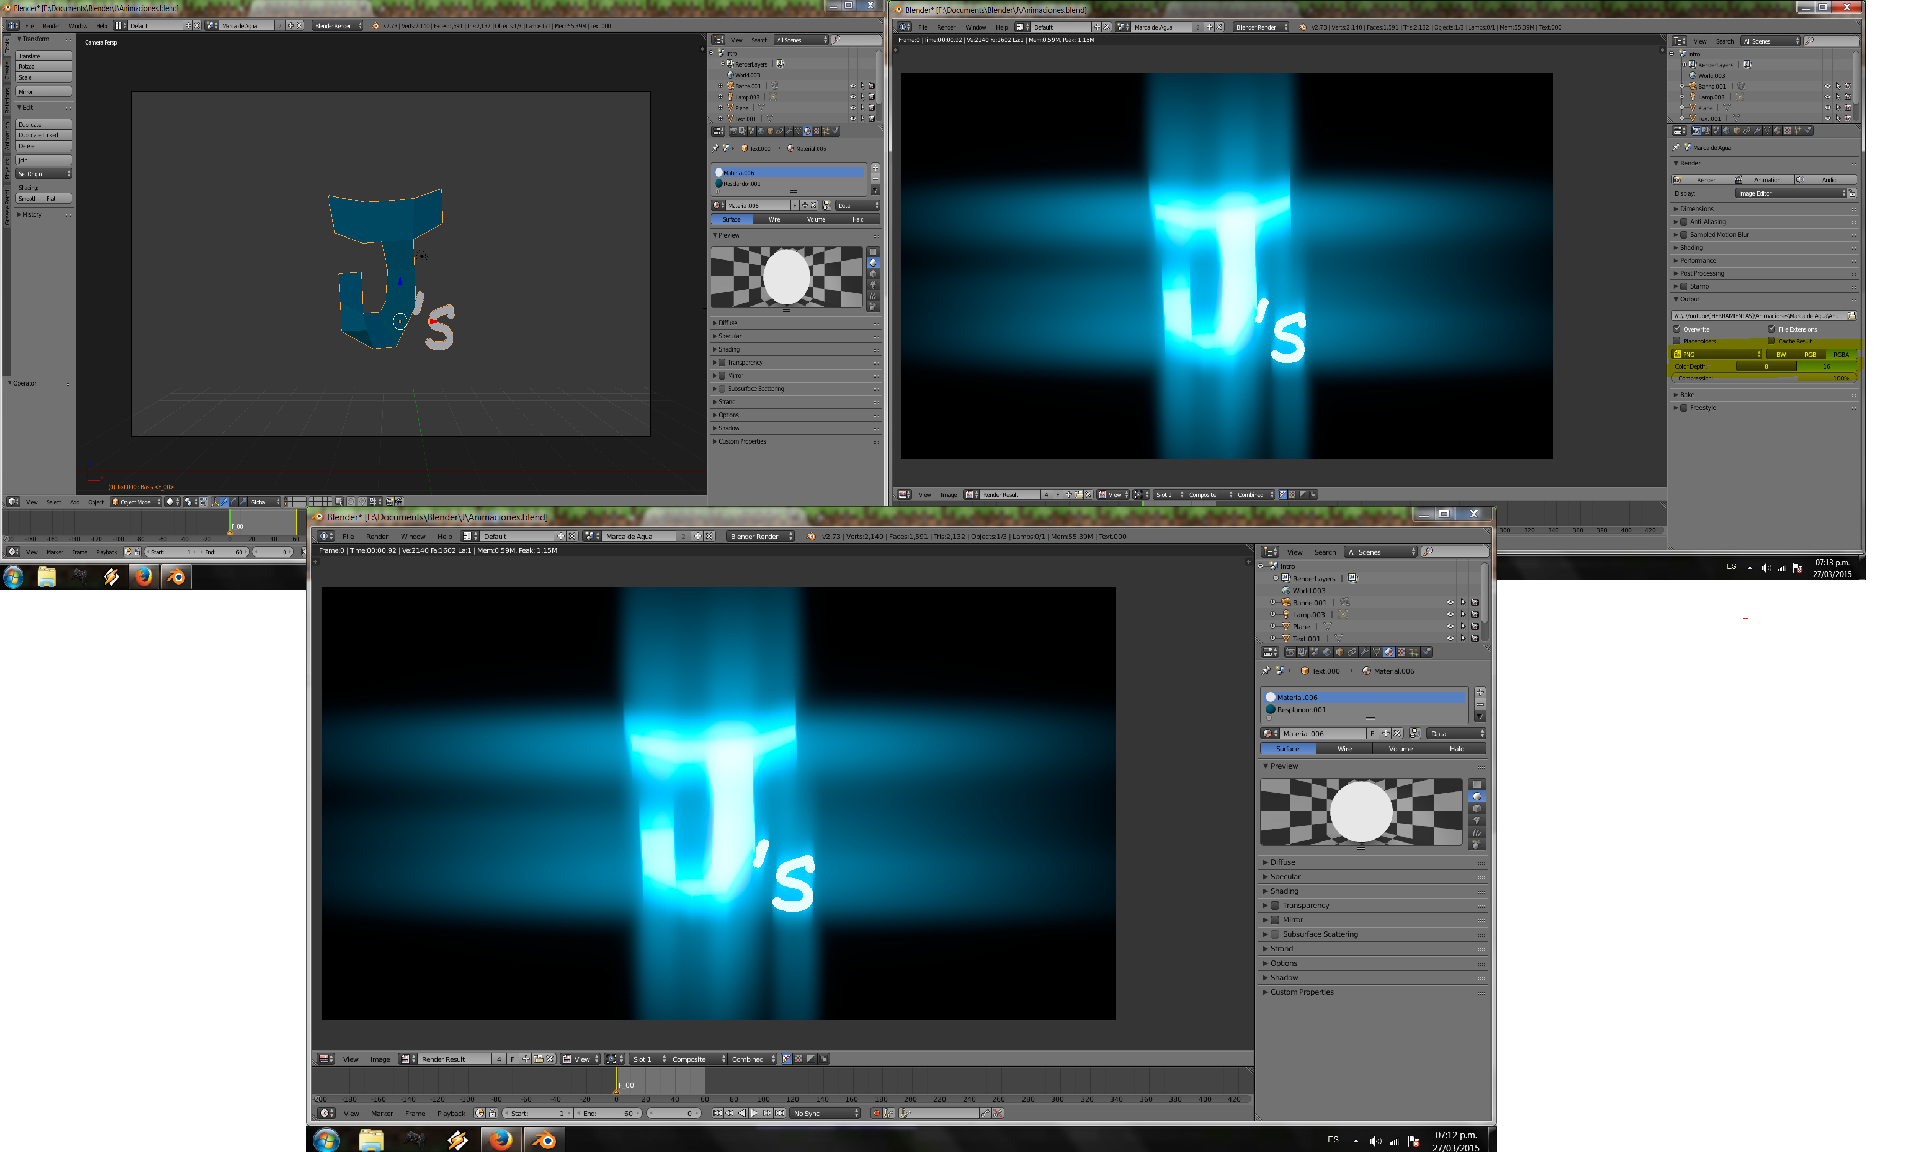Click the Animation render button
The width and height of the screenshot is (1920, 1152).
click(1766, 180)
